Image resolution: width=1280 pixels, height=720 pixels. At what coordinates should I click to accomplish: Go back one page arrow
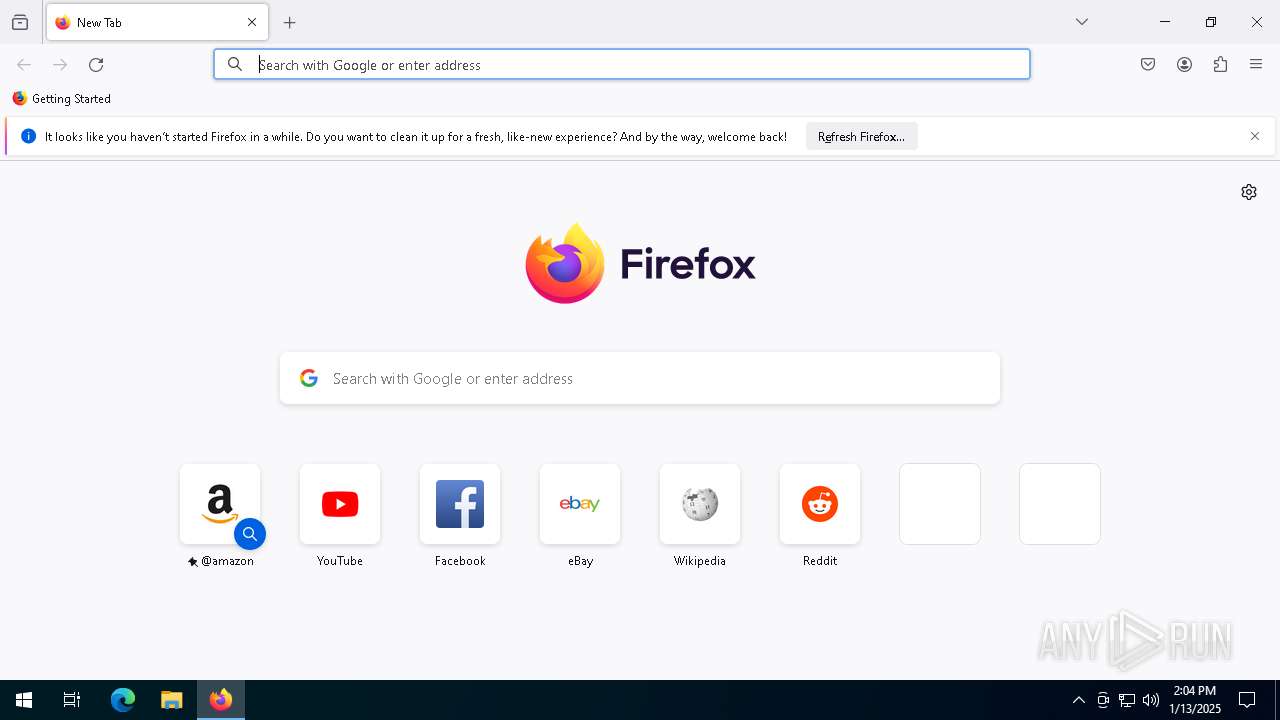point(24,65)
